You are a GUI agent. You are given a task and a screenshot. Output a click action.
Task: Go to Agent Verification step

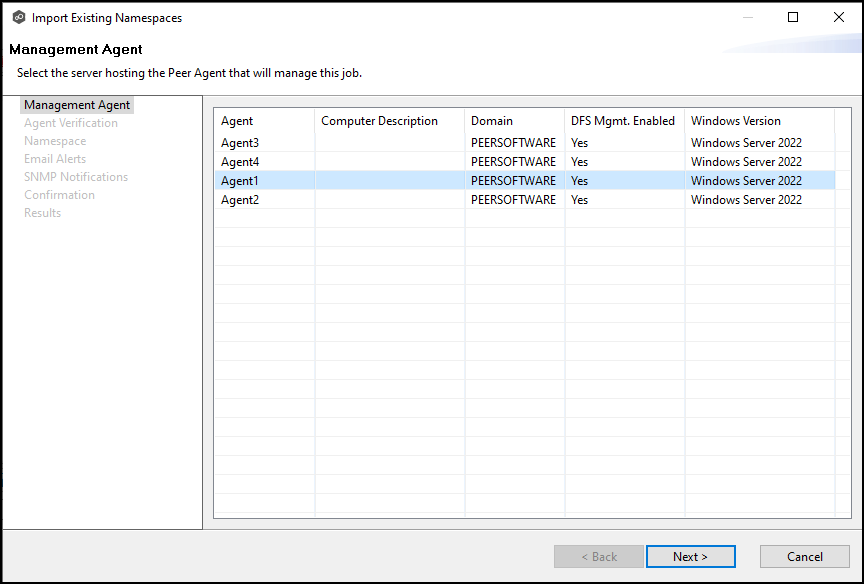click(71, 123)
